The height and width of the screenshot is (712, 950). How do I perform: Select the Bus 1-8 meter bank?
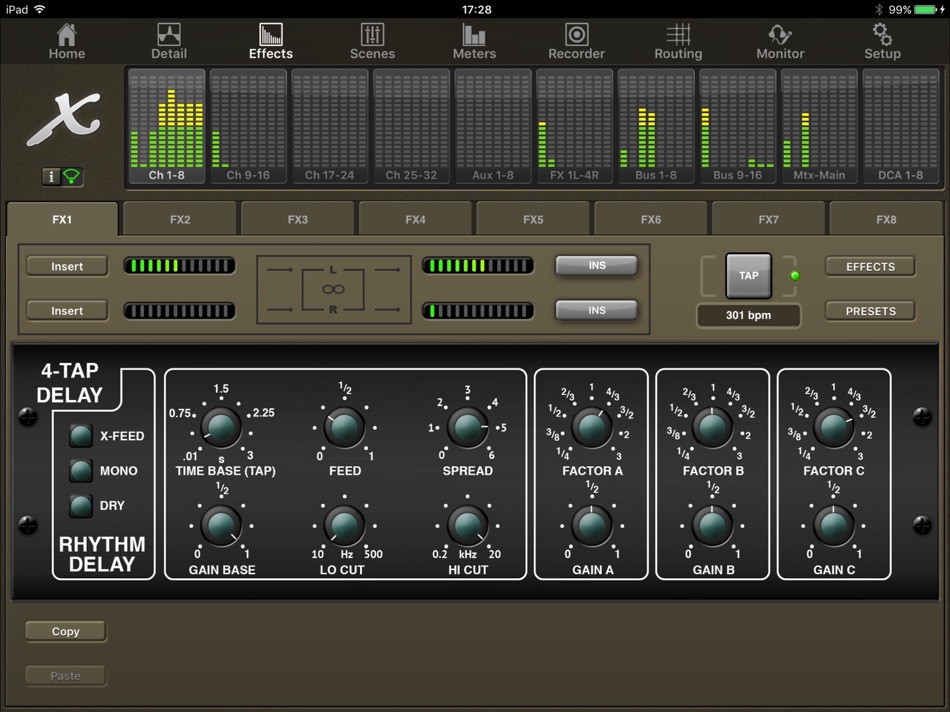pos(653,127)
